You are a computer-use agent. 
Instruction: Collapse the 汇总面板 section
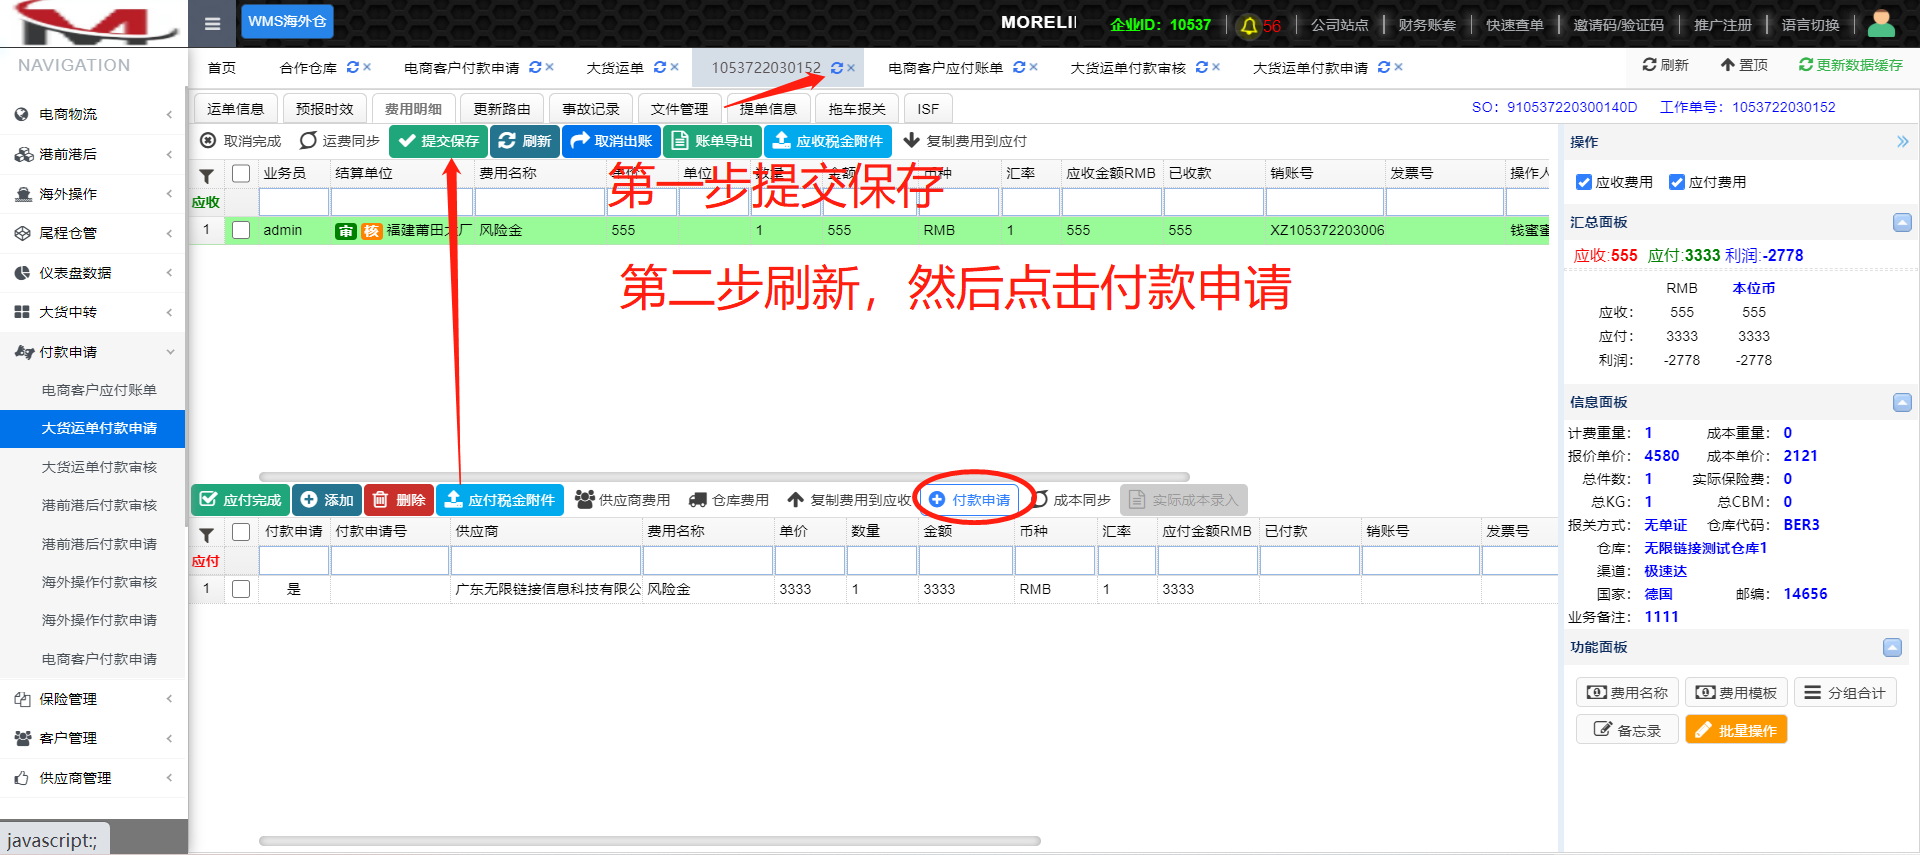click(1902, 222)
